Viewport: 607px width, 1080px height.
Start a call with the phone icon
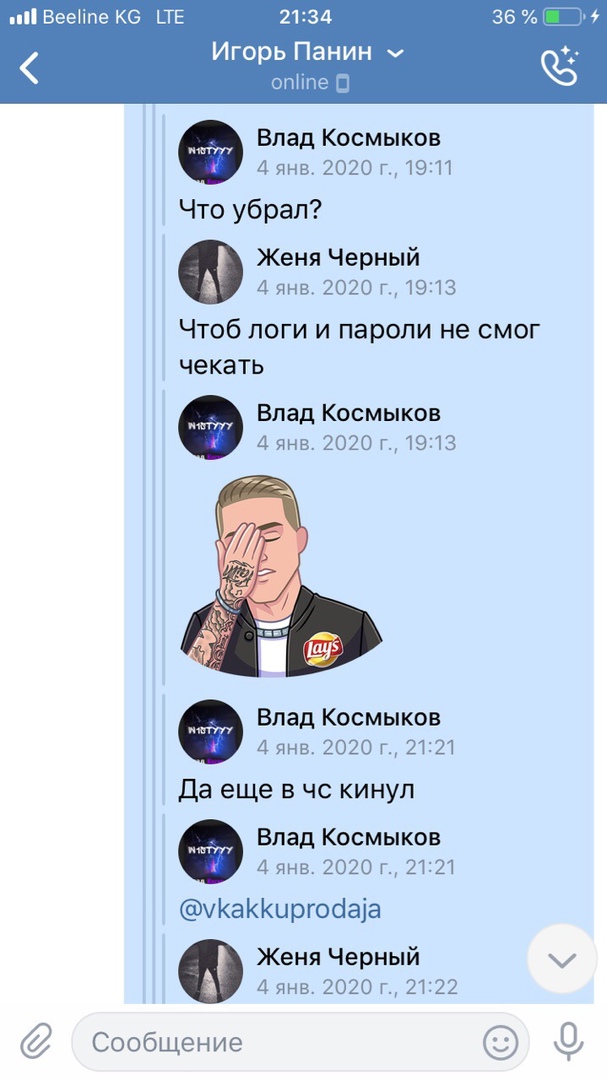click(559, 65)
